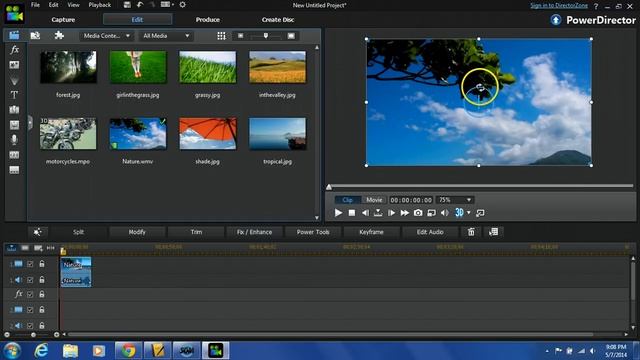
Task: Lock video track 2
Action: pyautogui.click(x=42, y=309)
